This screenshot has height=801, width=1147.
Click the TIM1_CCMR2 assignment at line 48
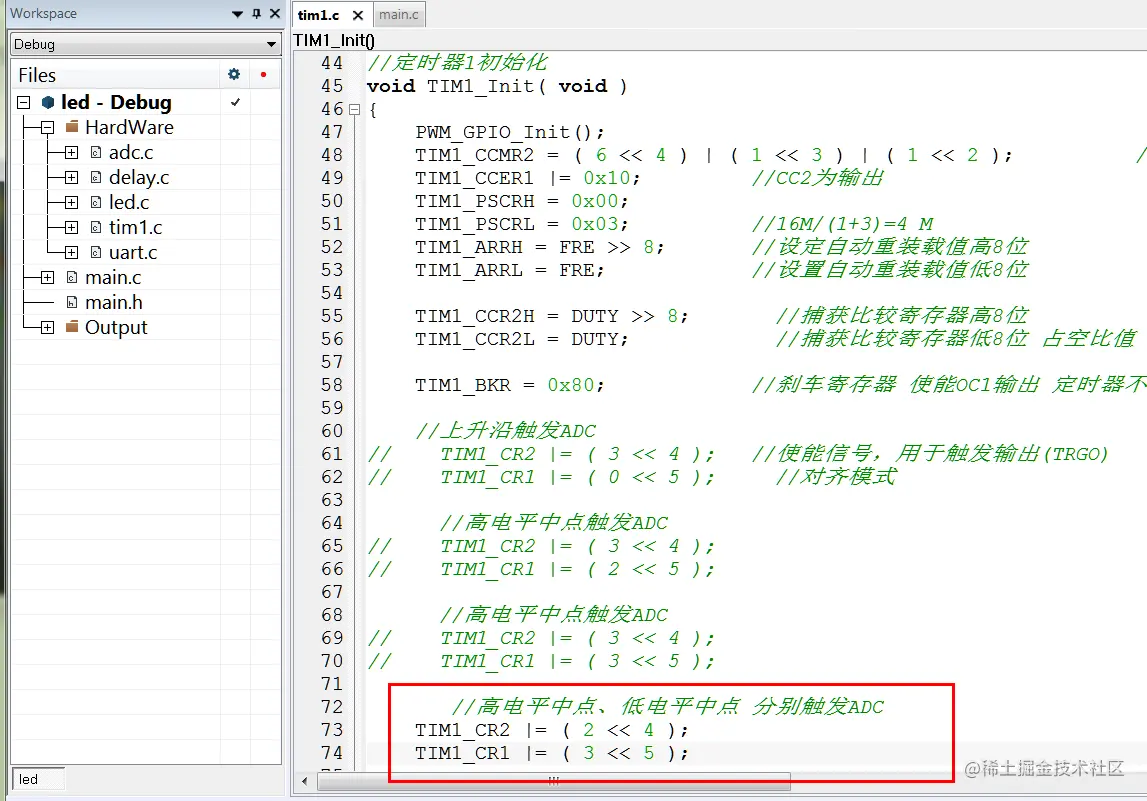point(714,155)
